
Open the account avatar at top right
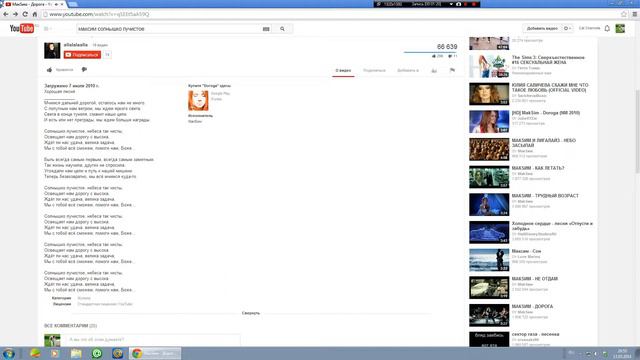(x=620, y=28)
